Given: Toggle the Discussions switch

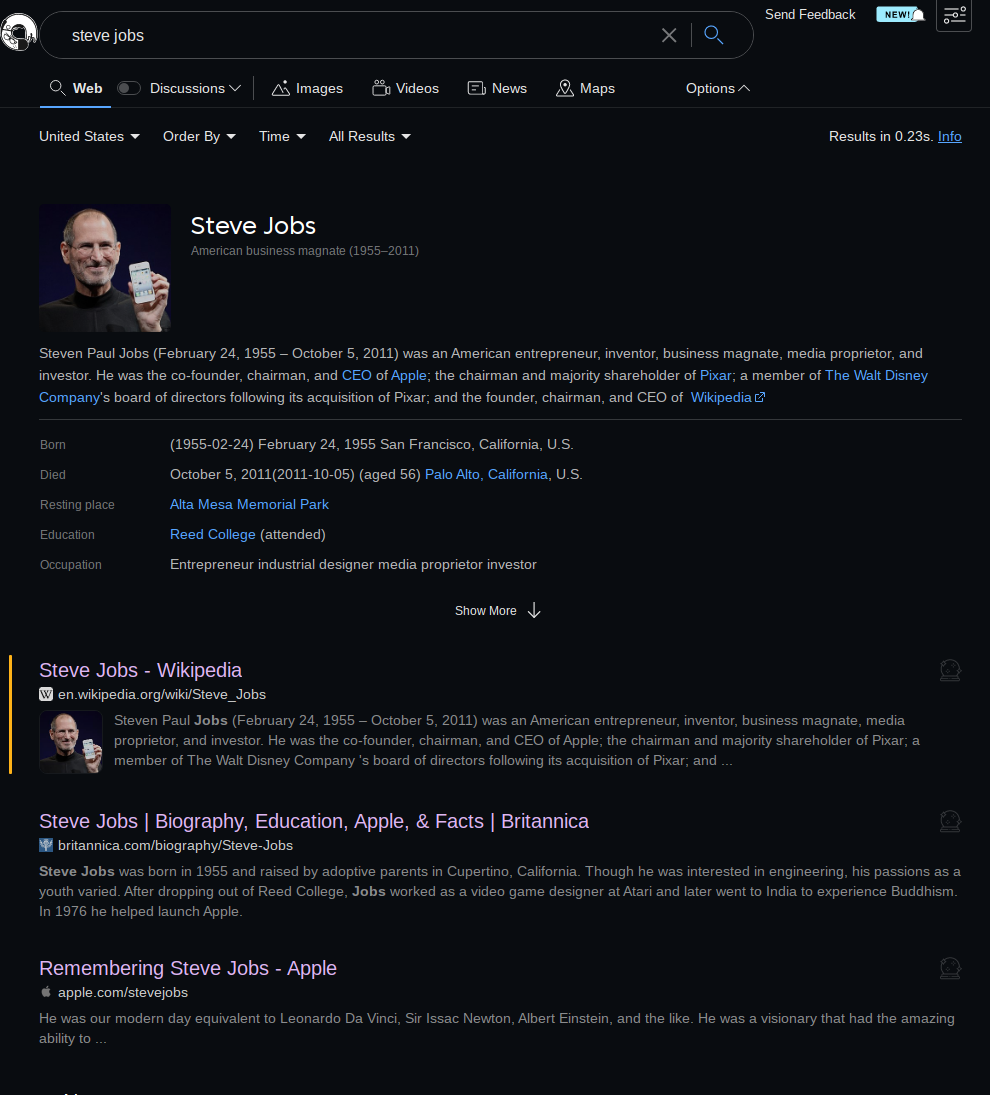Looking at the screenshot, I should point(128,88).
